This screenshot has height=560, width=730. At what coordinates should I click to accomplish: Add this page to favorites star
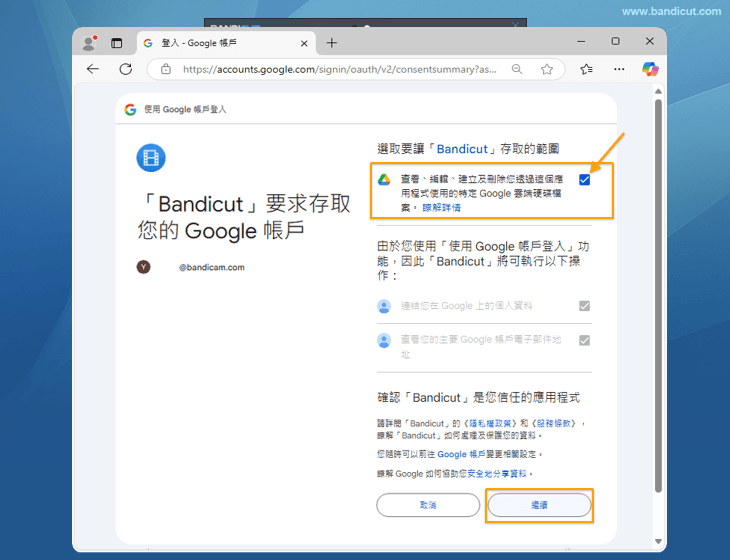[547, 69]
